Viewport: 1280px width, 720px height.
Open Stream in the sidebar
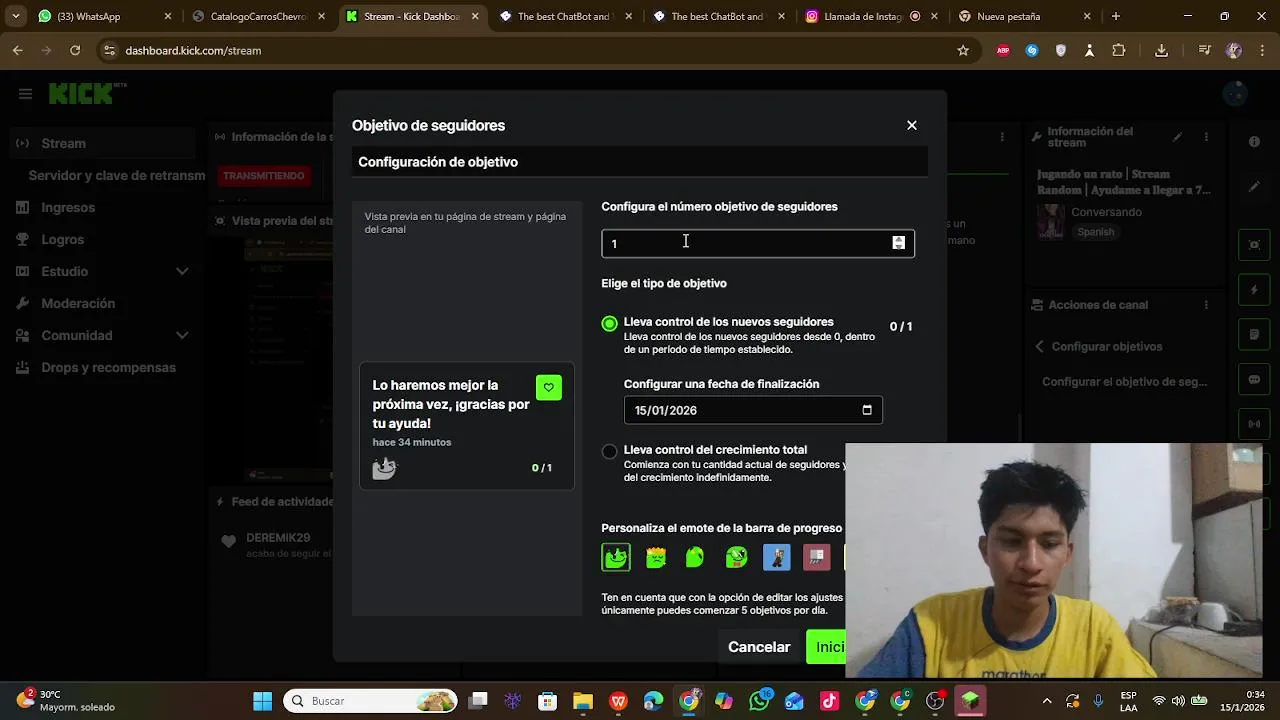tap(104, 143)
